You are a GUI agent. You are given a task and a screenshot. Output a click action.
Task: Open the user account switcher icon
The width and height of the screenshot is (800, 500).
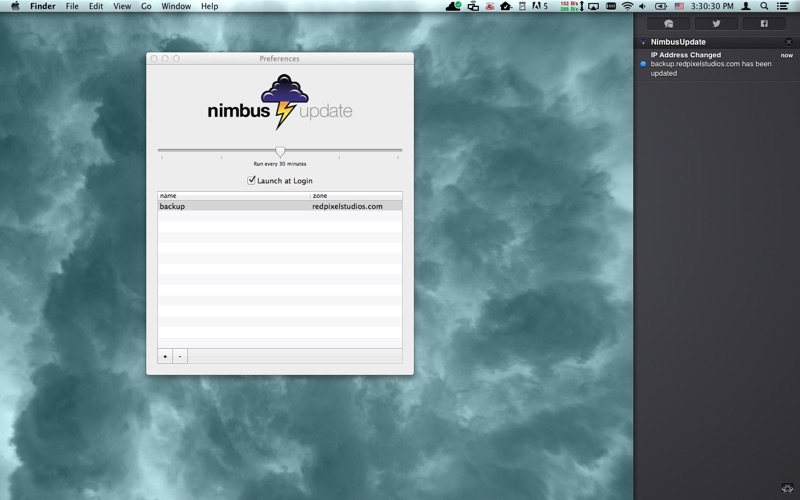pyautogui.click(x=746, y=6)
